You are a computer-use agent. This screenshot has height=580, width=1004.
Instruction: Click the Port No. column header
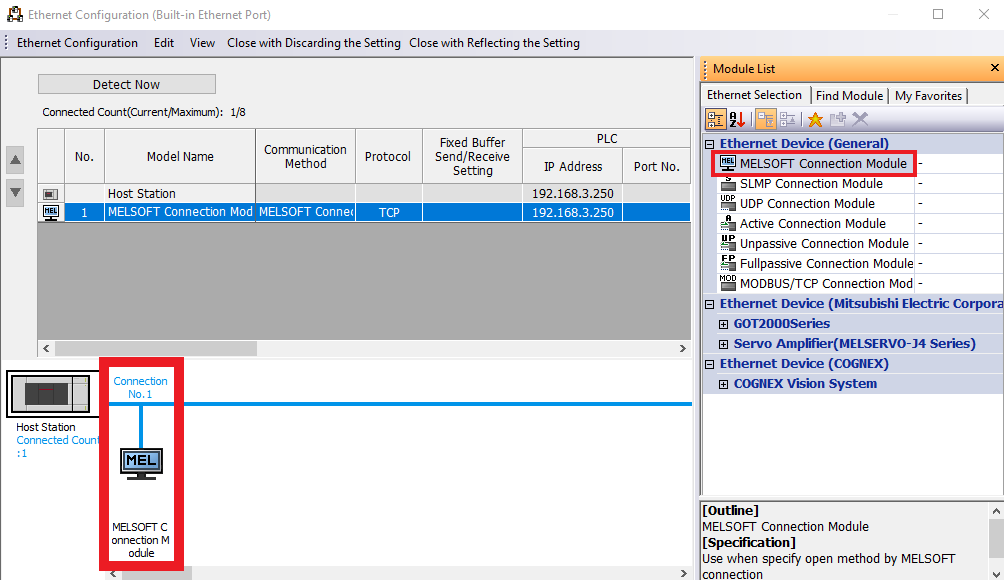(656, 166)
